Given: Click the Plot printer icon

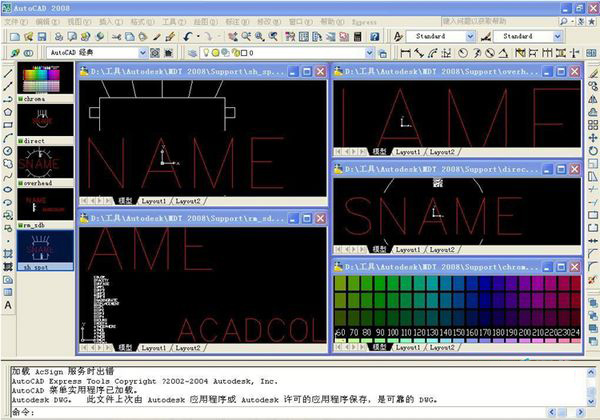Looking at the screenshot, I should (59, 36).
